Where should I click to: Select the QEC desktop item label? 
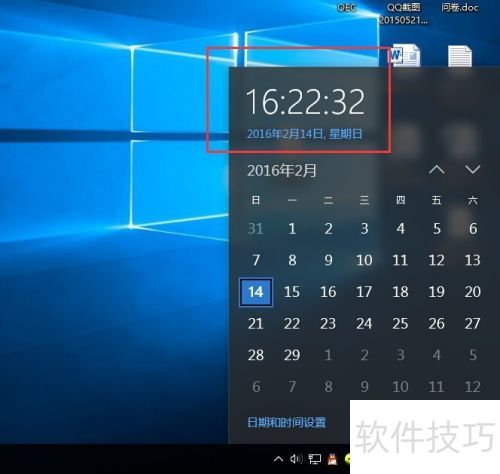click(347, 7)
